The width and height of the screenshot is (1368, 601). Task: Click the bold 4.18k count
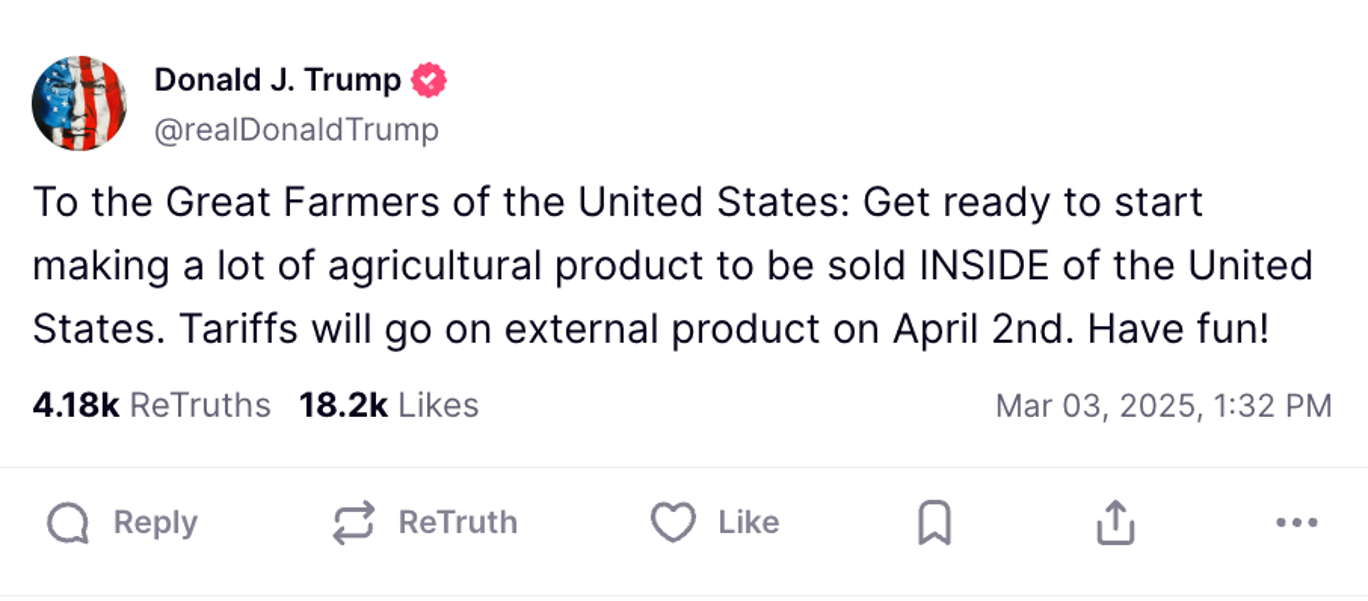[76, 405]
